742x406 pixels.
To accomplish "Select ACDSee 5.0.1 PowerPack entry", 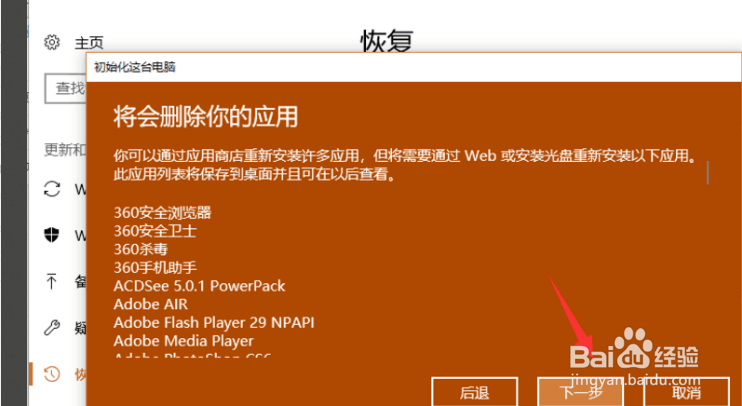I will pyautogui.click(x=200, y=286).
